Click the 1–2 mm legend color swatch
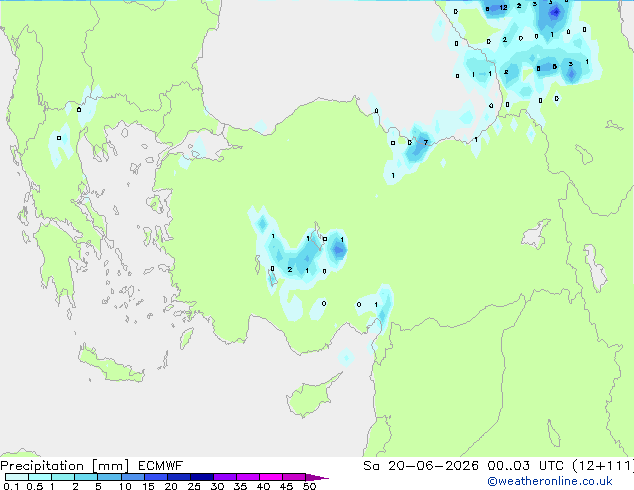The width and height of the screenshot is (634, 490). click(63, 477)
